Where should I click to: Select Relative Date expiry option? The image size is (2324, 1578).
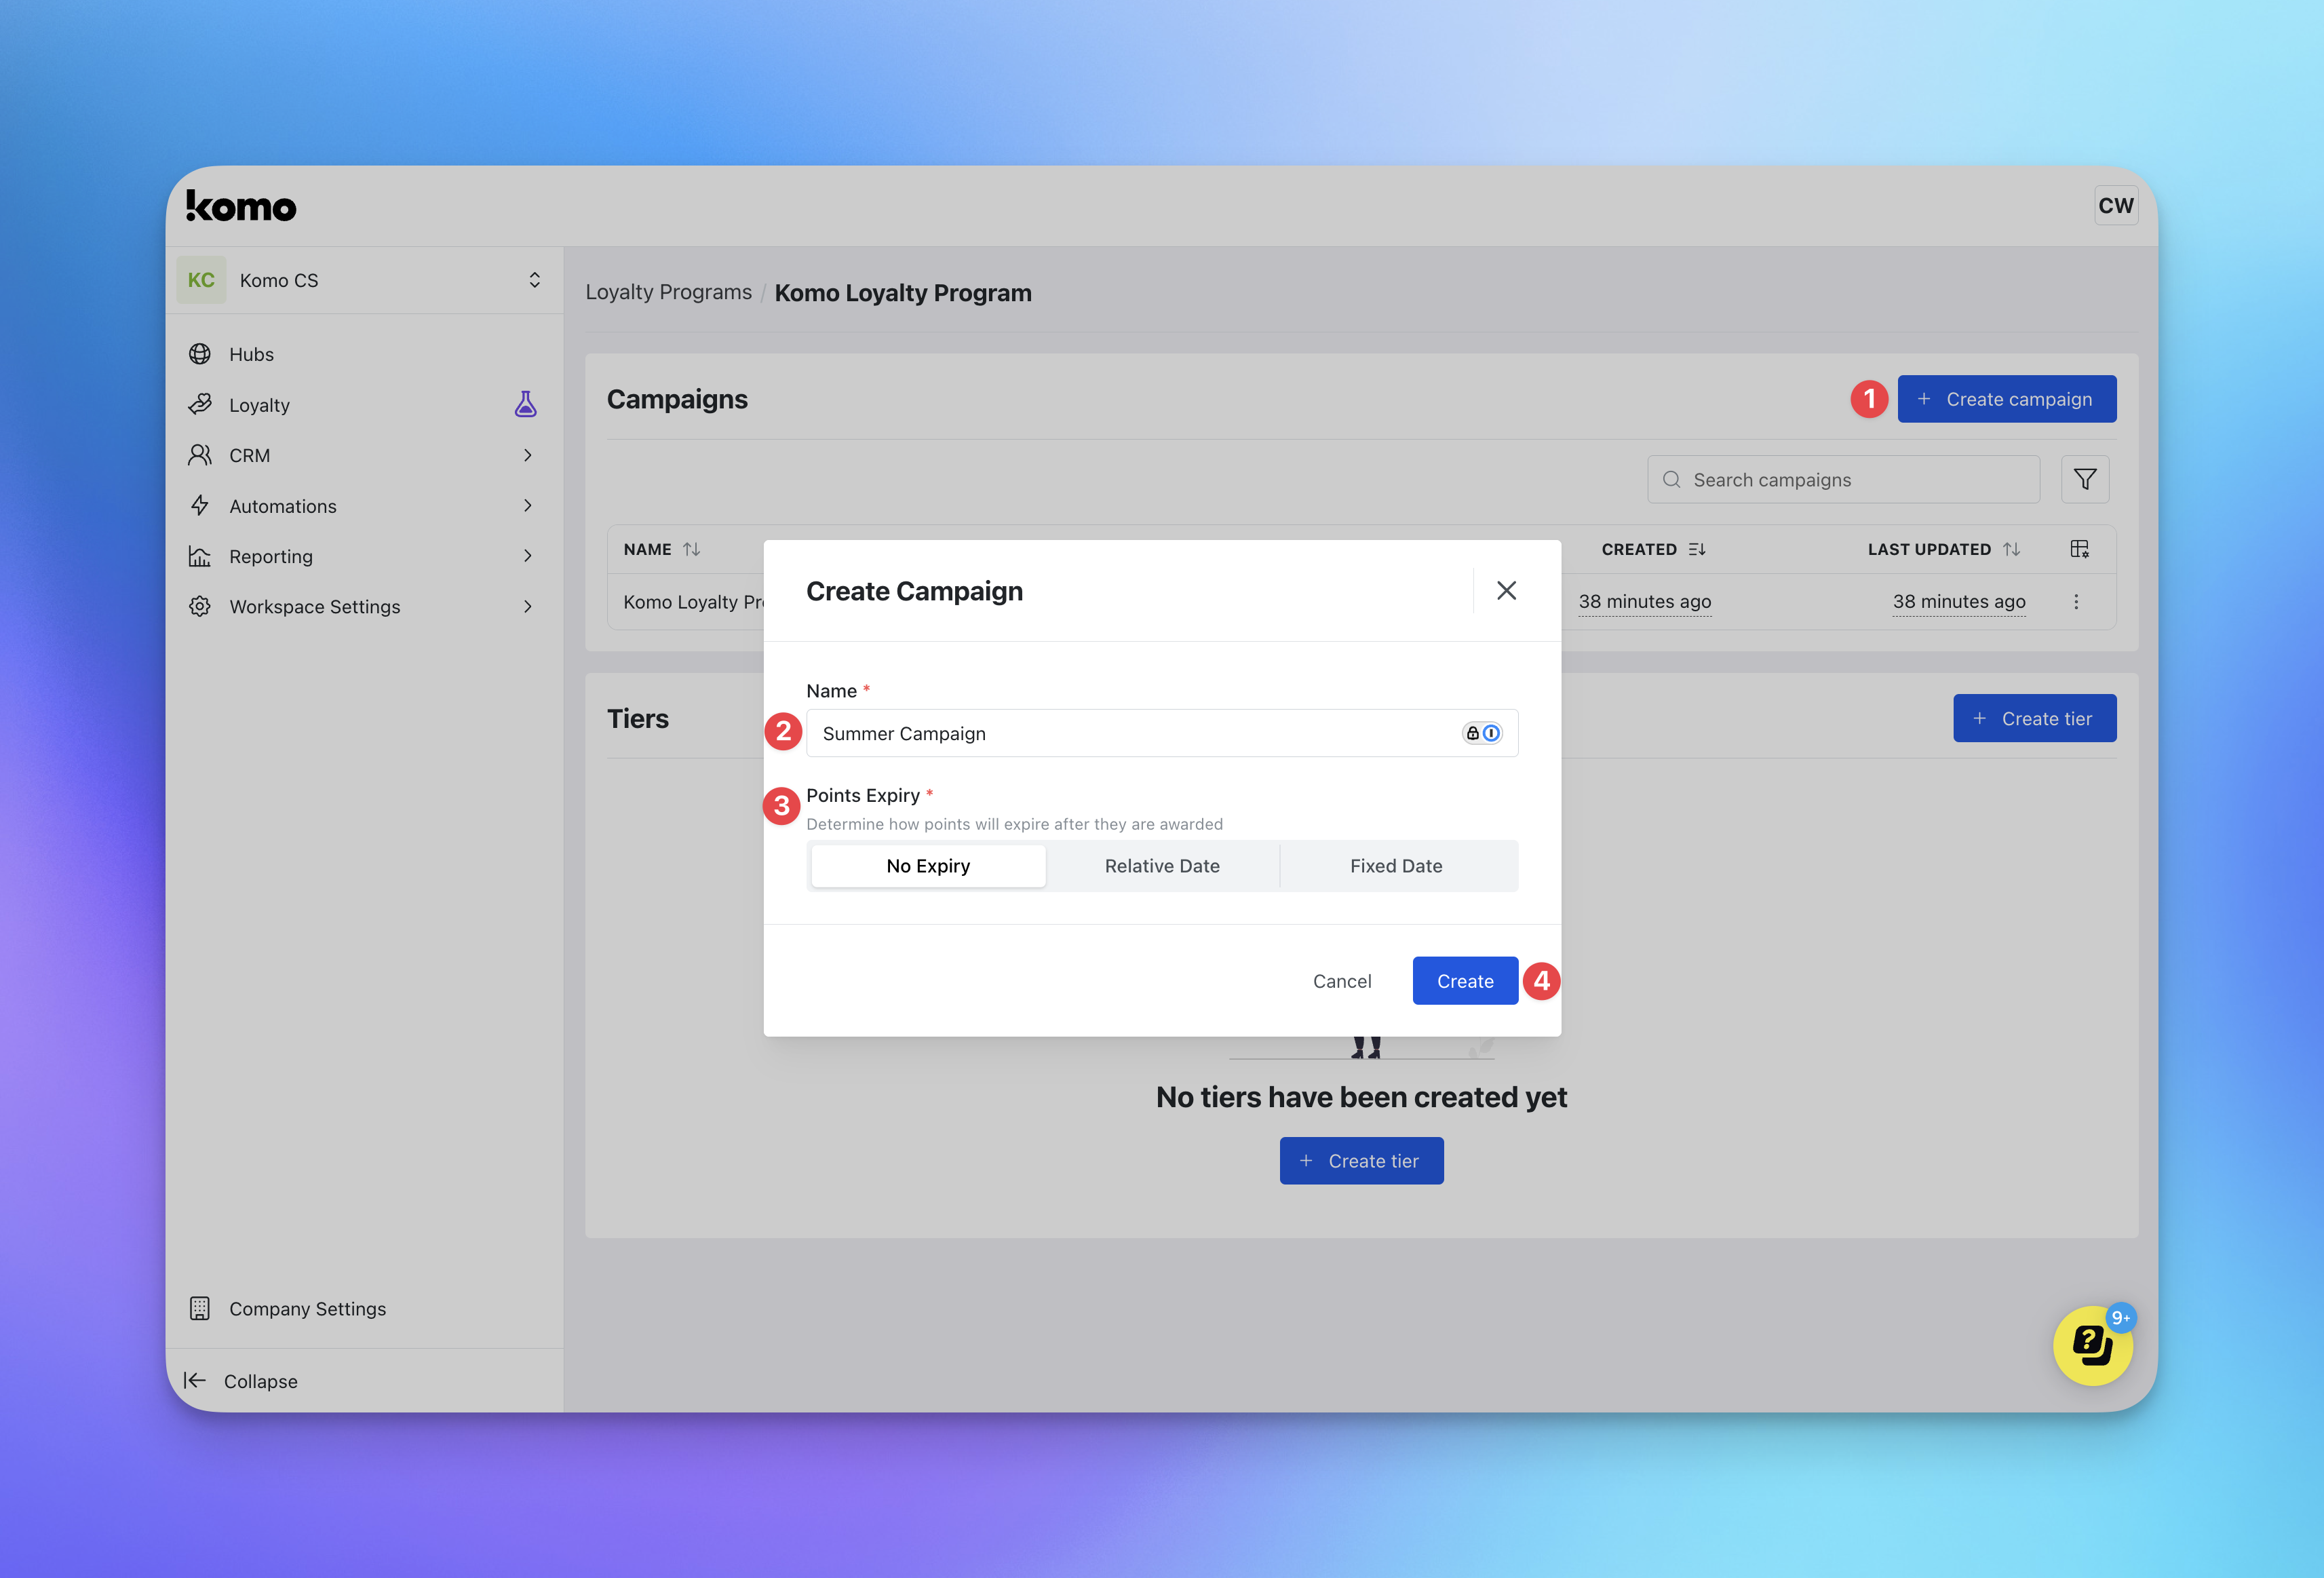click(x=1162, y=866)
